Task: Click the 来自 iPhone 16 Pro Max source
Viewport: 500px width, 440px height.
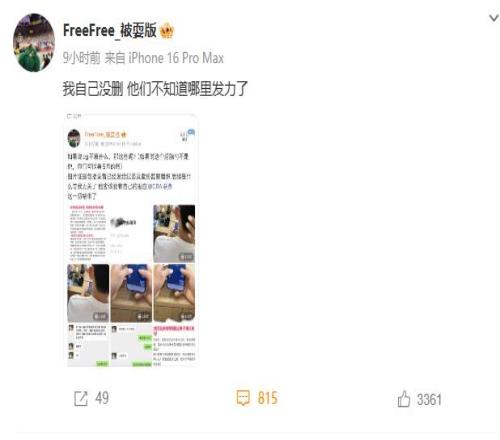Action: click(164, 58)
